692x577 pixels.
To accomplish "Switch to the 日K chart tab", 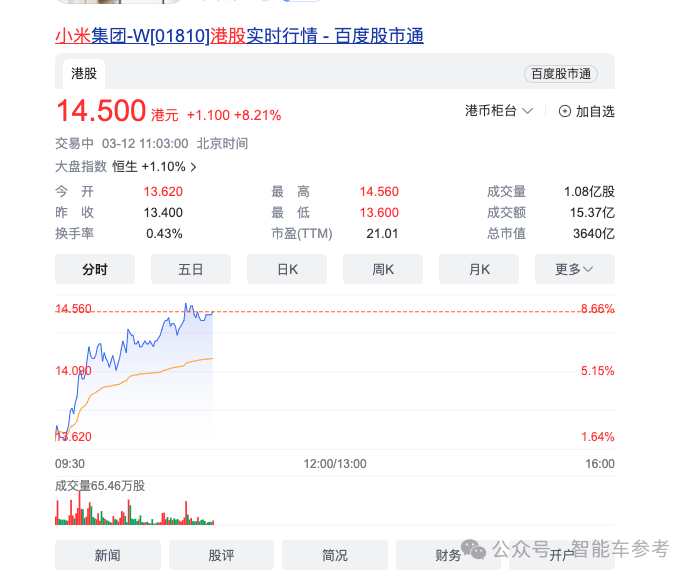I will click(x=287, y=269).
